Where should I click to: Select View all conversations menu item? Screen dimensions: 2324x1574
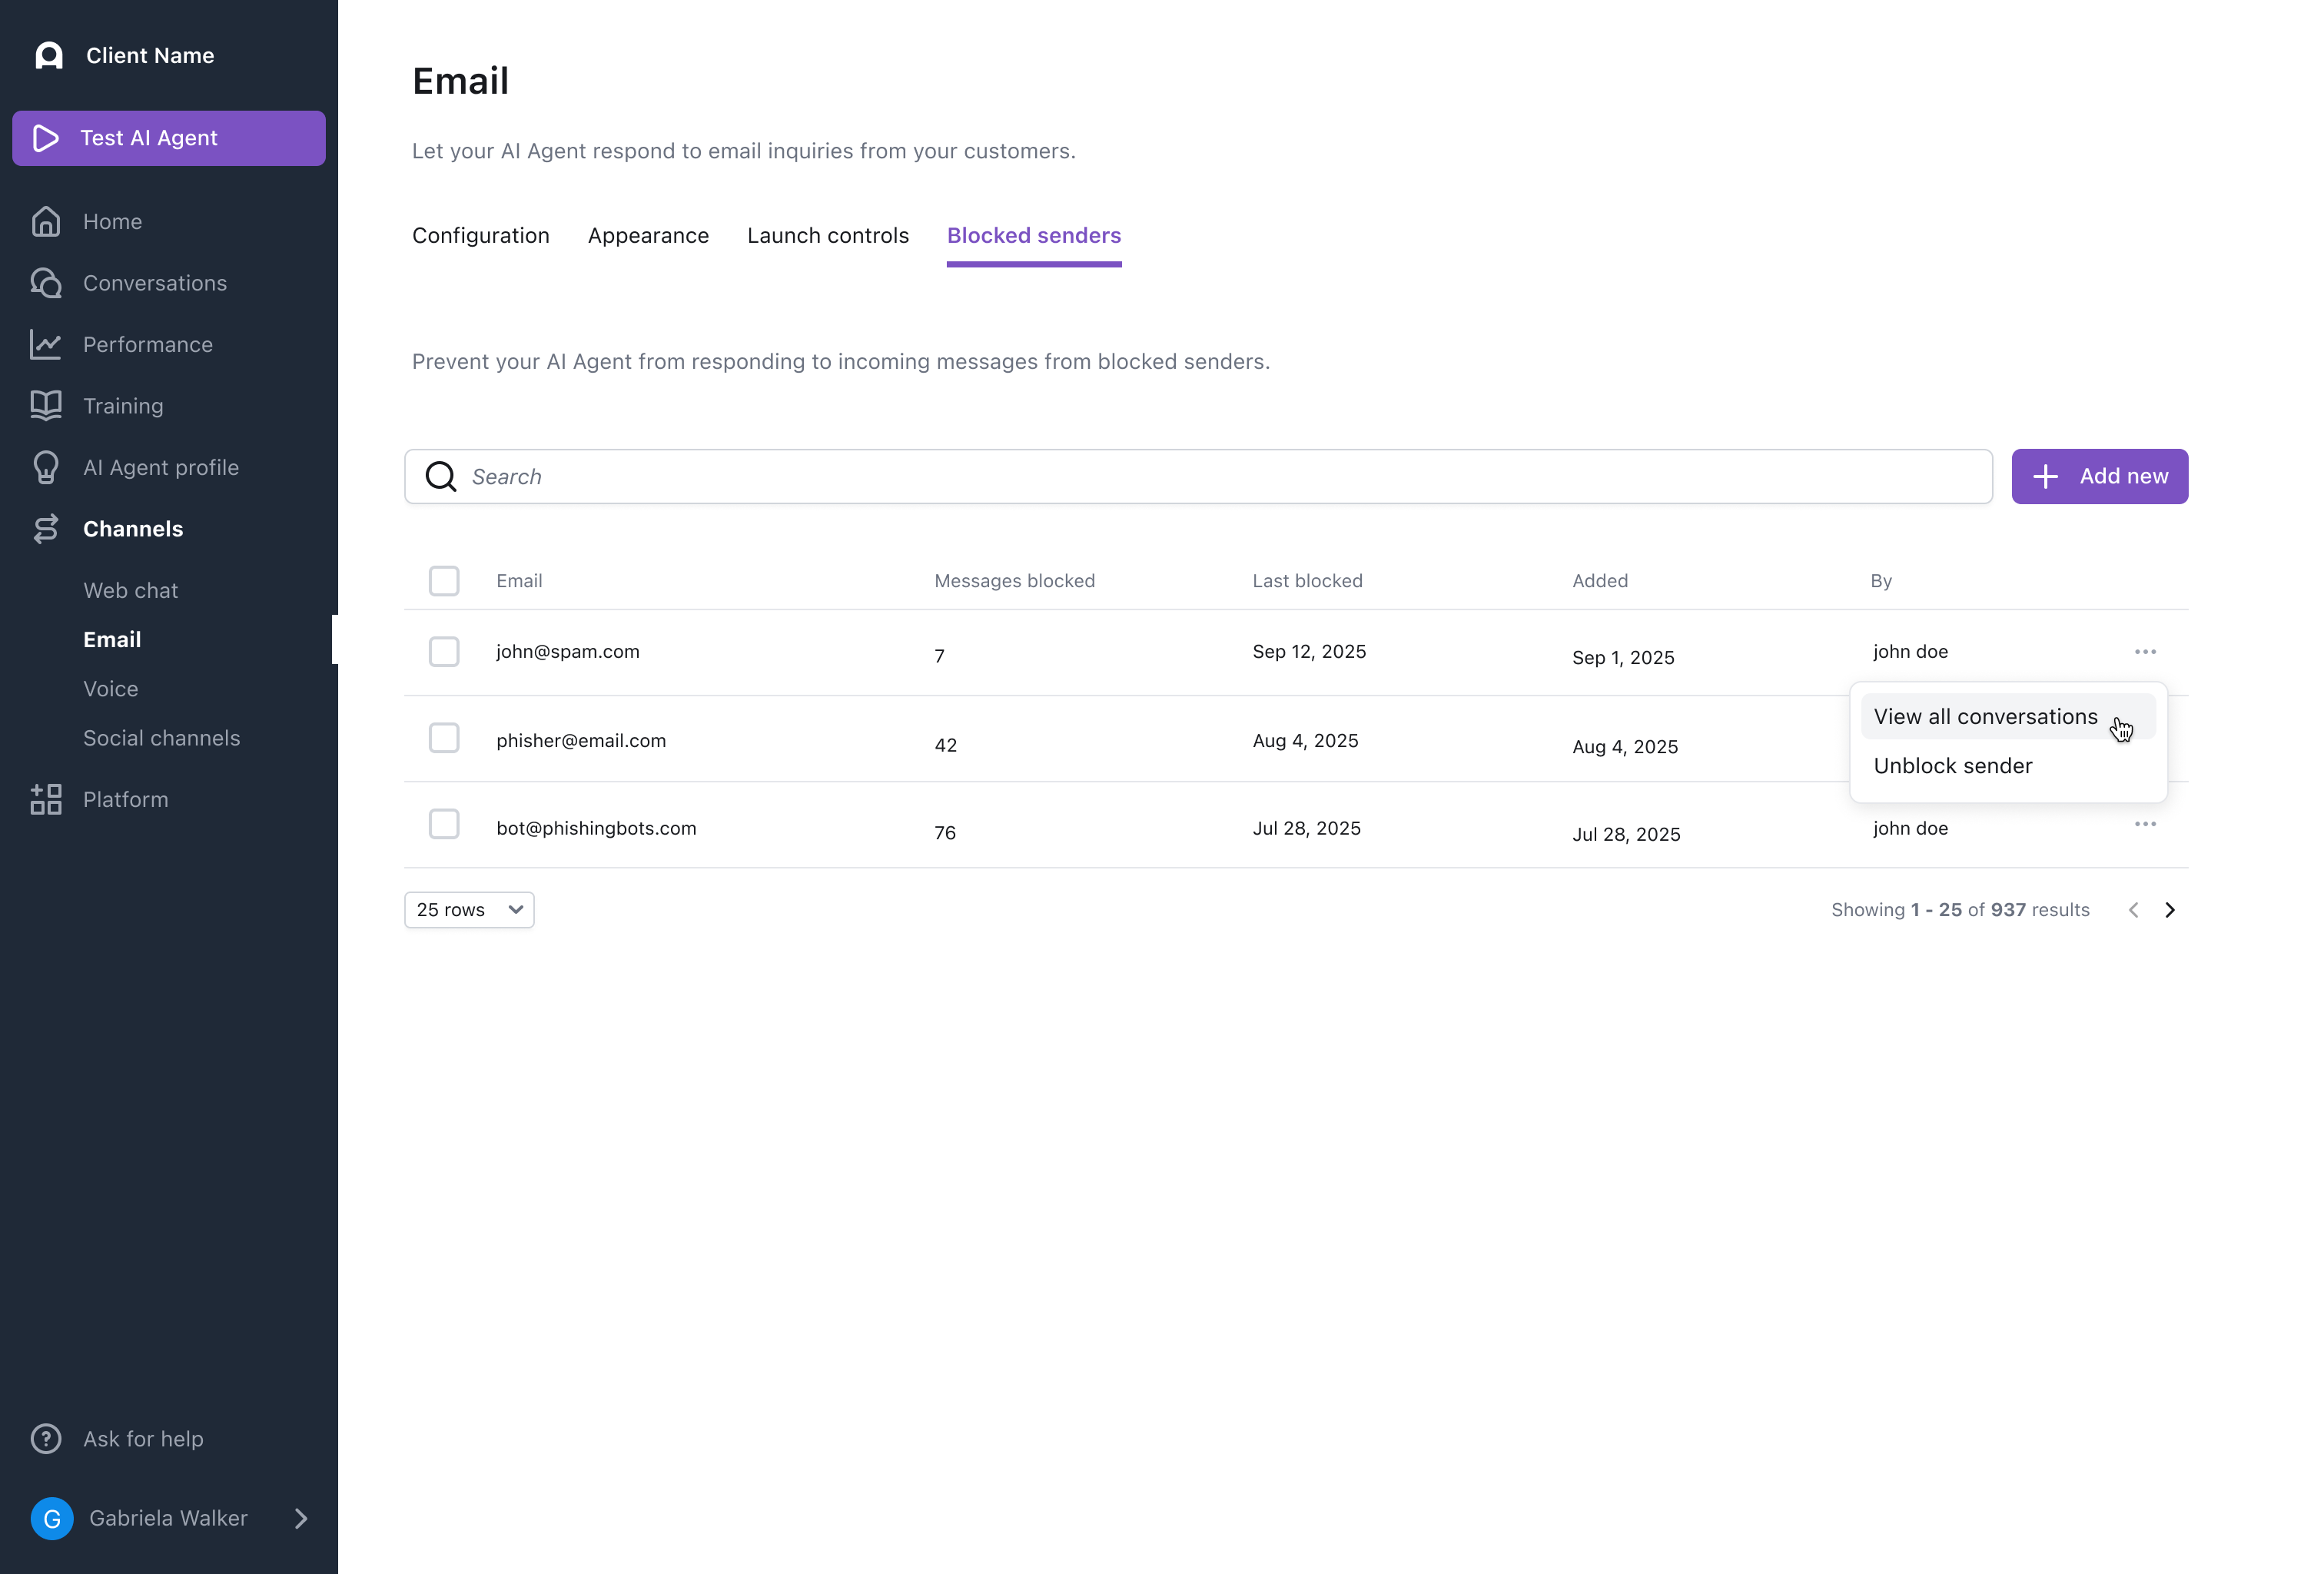point(1985,717)
